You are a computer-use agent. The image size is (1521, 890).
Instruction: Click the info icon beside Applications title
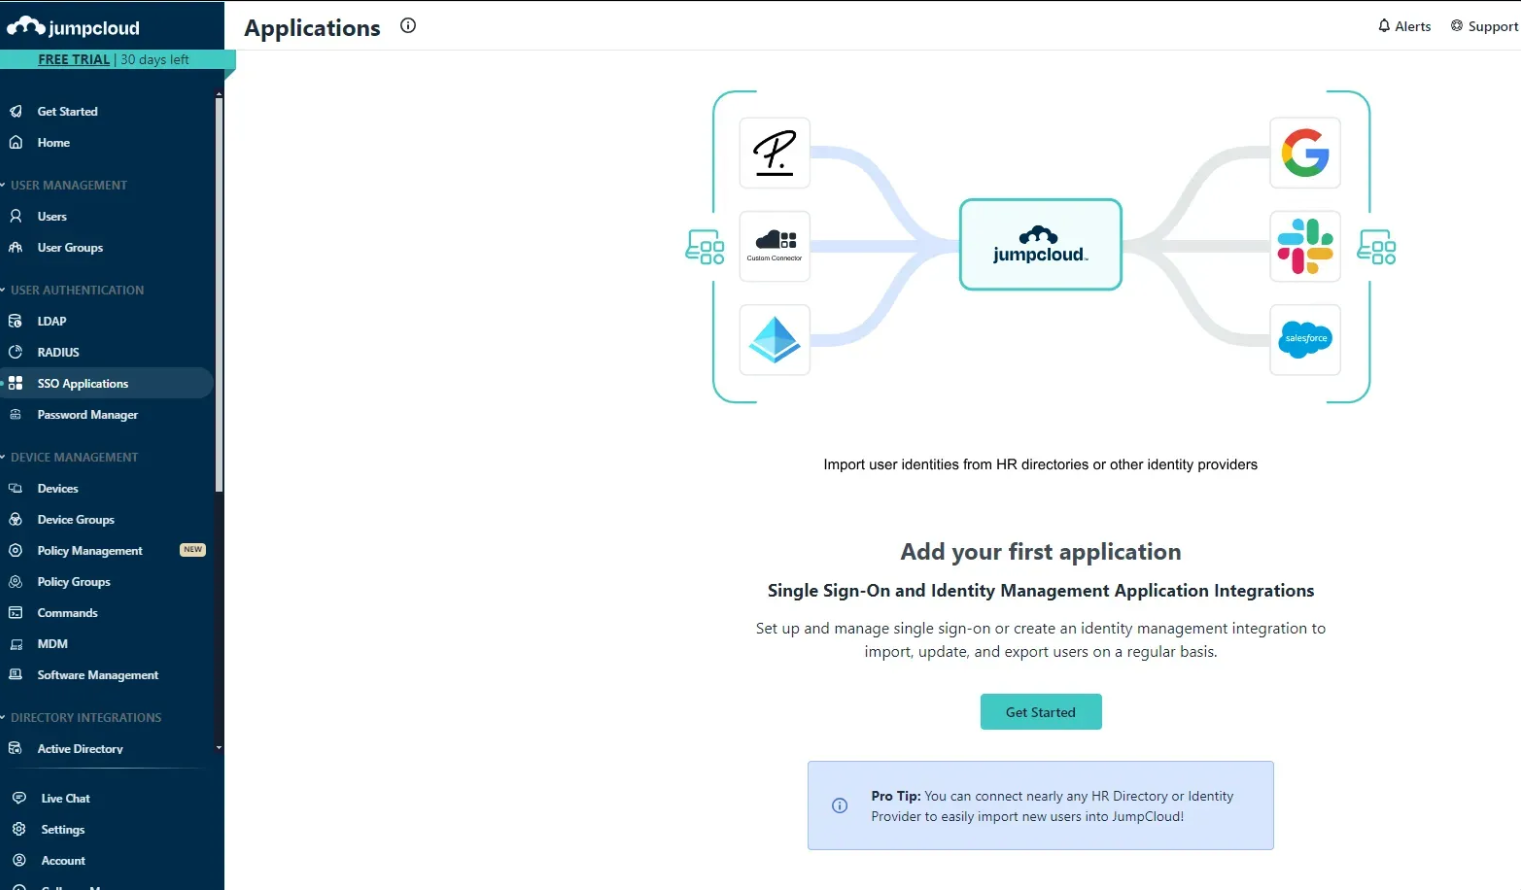click(x=408, y=26)
